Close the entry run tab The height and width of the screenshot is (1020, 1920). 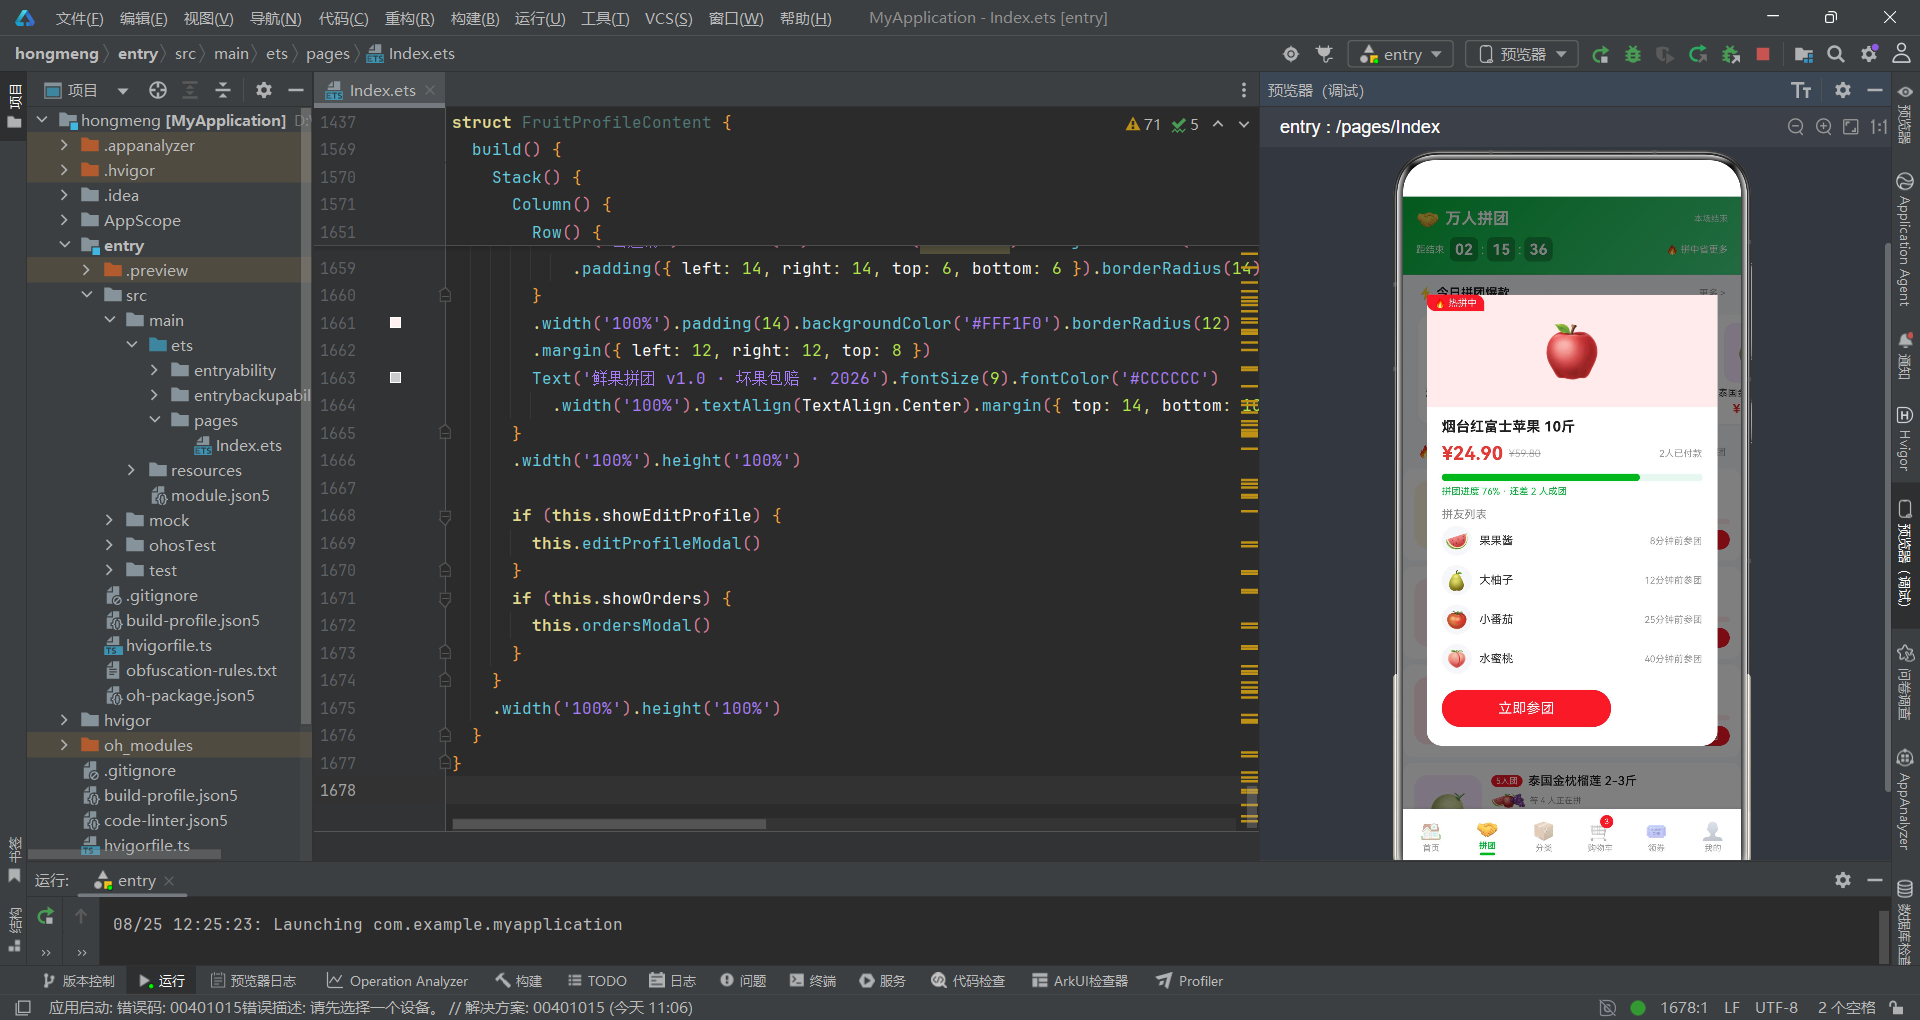click(169, 881)
